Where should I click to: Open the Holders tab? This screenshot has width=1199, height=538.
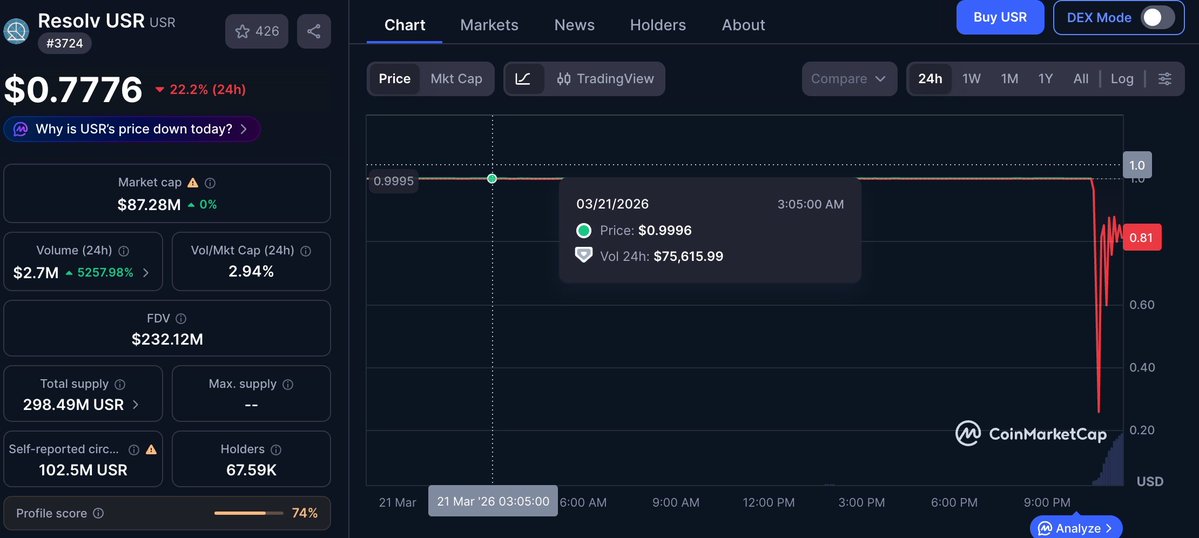pyautogui.click(x=658, y=24)
